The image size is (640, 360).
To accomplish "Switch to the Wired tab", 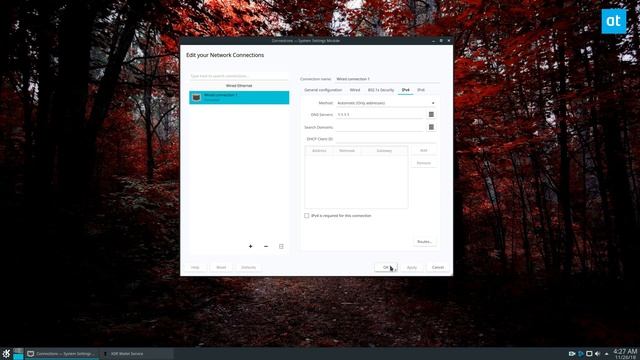I will click(355, 90).
